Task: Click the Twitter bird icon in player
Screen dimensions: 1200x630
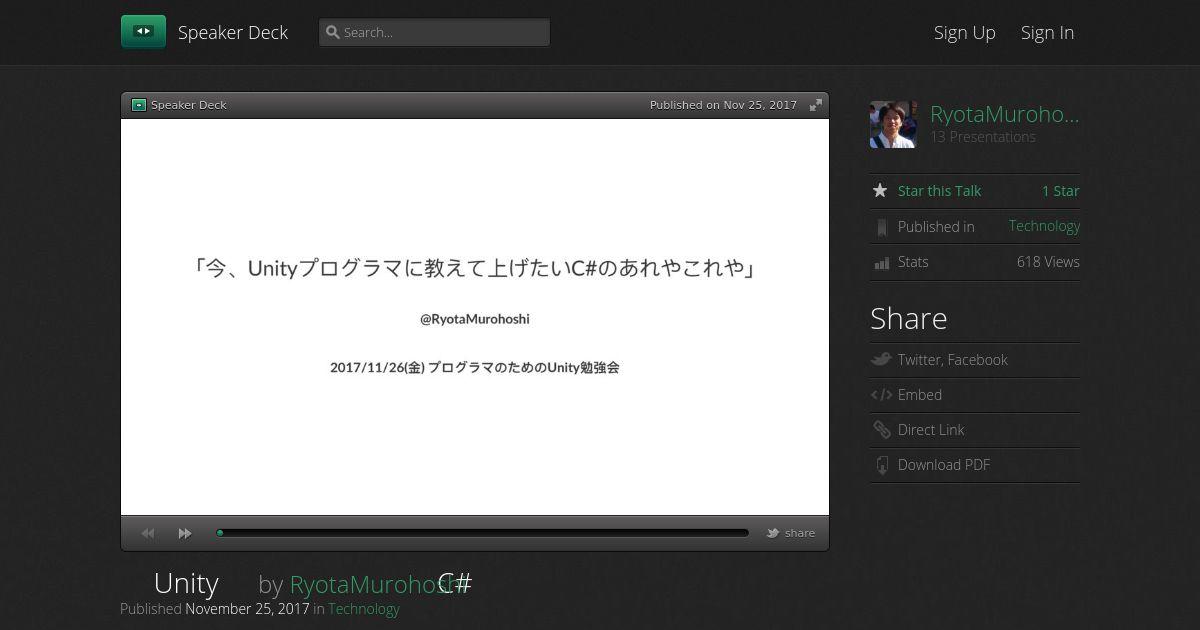Action: [x=773, y=533]
